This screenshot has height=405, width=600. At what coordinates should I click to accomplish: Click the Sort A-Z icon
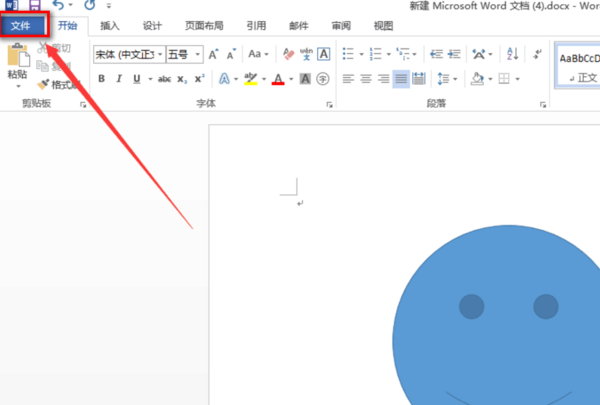pyautogui.click(x=512, y=54)
